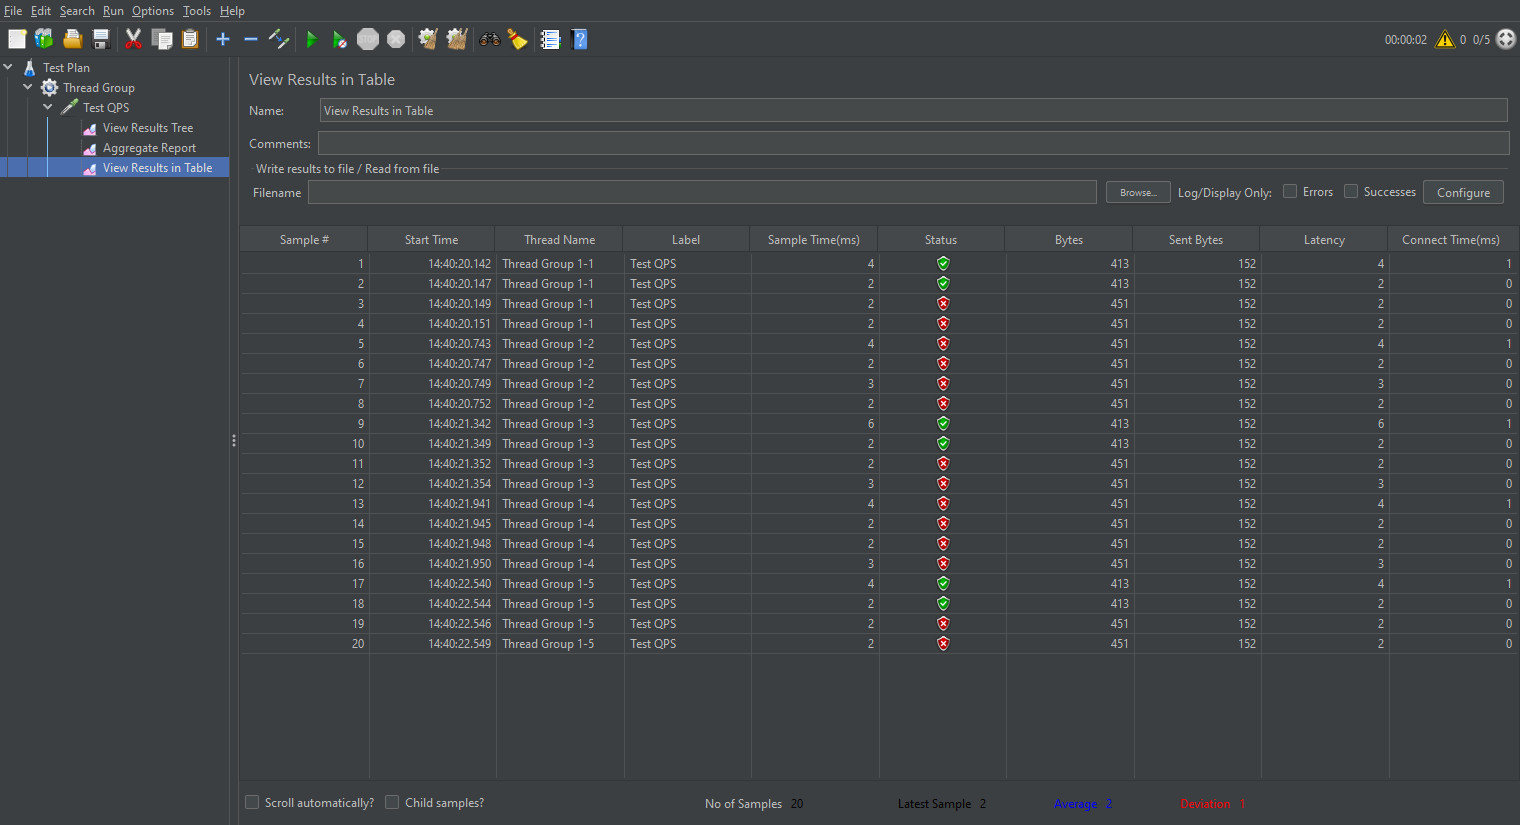
Task: Sort by Sample Time(ms) column header
Action: [813, 240]
